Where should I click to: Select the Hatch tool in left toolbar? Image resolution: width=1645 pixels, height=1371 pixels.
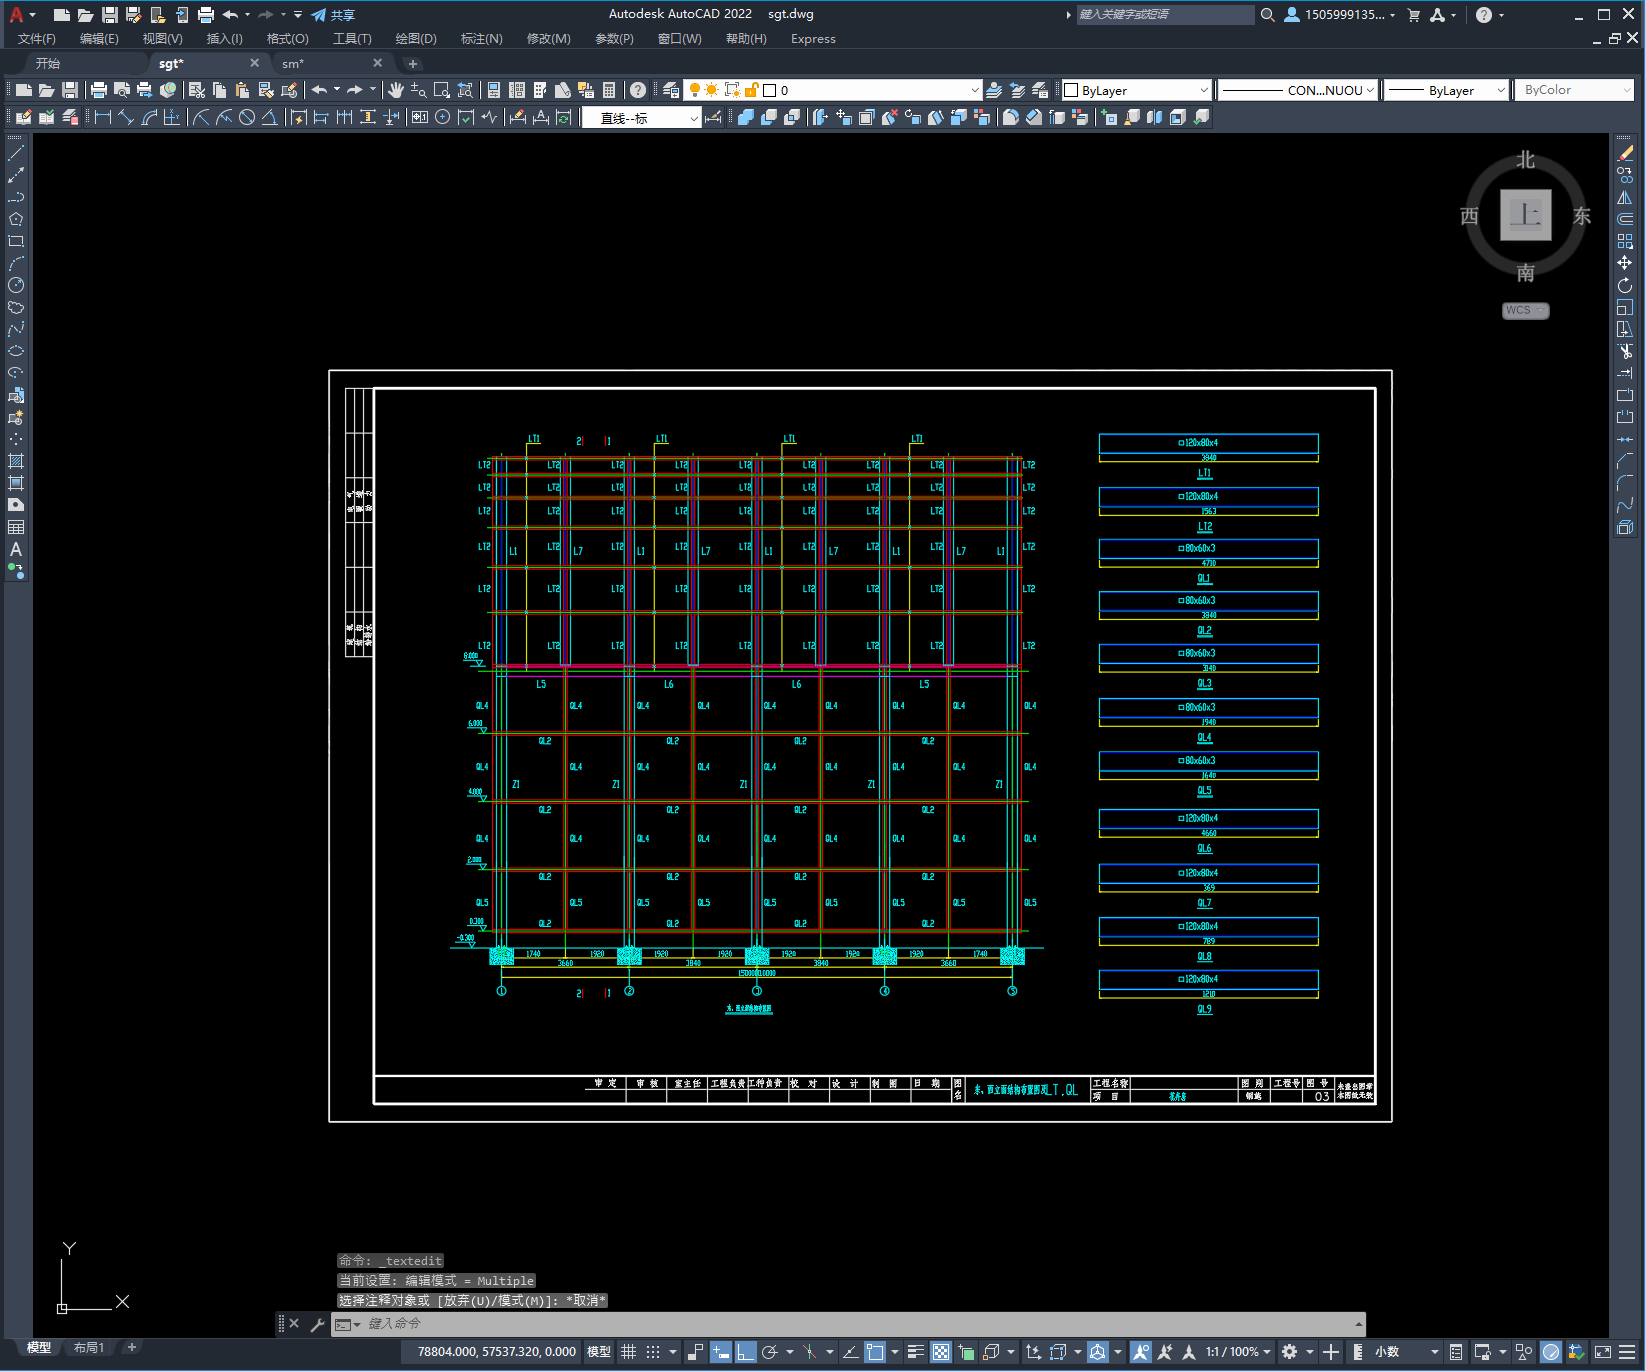coord(16,461)
